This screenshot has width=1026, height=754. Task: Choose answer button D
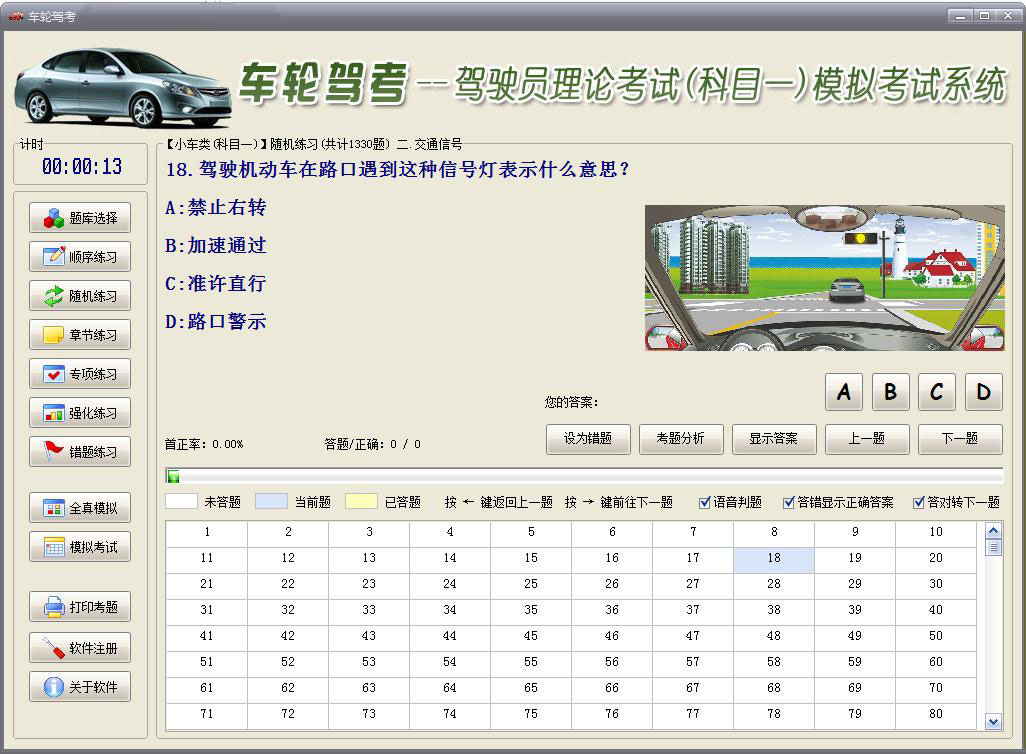tap(983, 392)
